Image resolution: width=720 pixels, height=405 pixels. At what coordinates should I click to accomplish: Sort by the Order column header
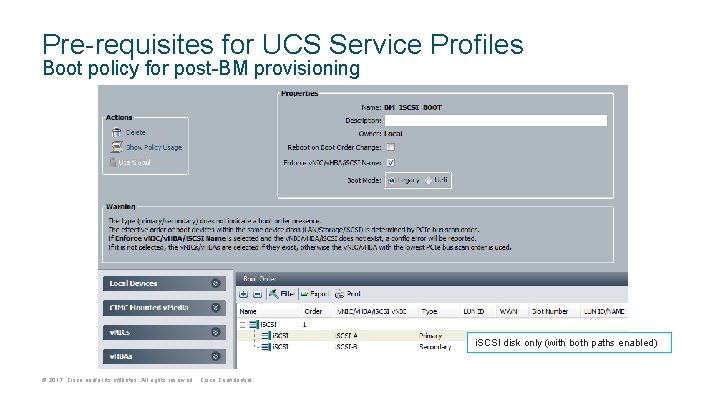click(x=317, y=311)
